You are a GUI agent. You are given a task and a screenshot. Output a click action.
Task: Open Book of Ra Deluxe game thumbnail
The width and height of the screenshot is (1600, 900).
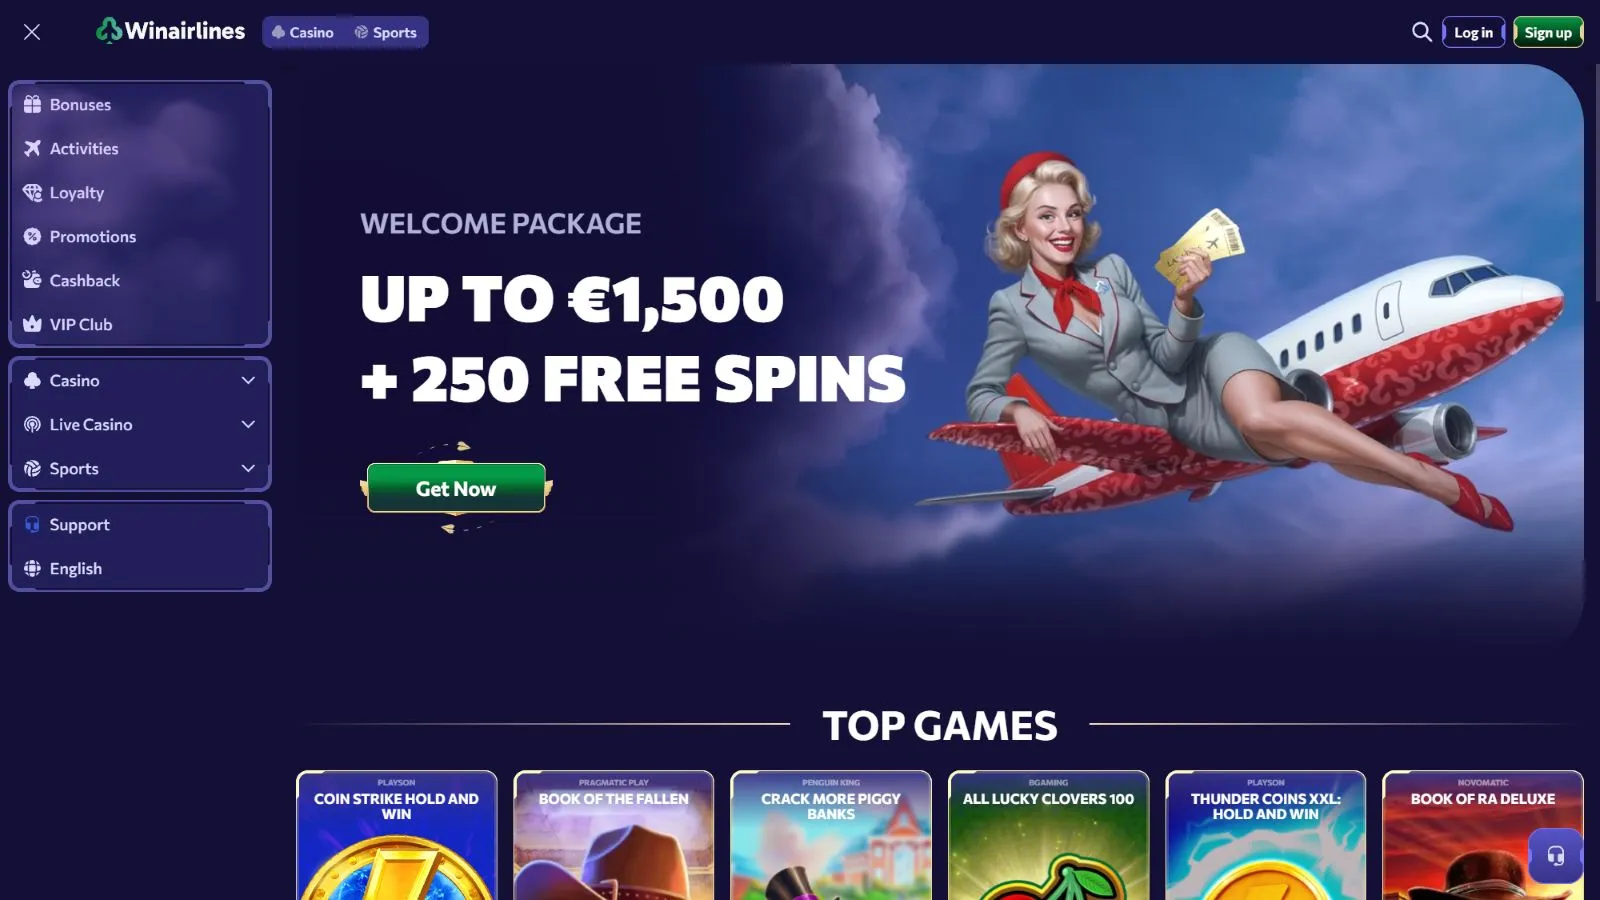pyautogui.click(x=1483, y=835)
